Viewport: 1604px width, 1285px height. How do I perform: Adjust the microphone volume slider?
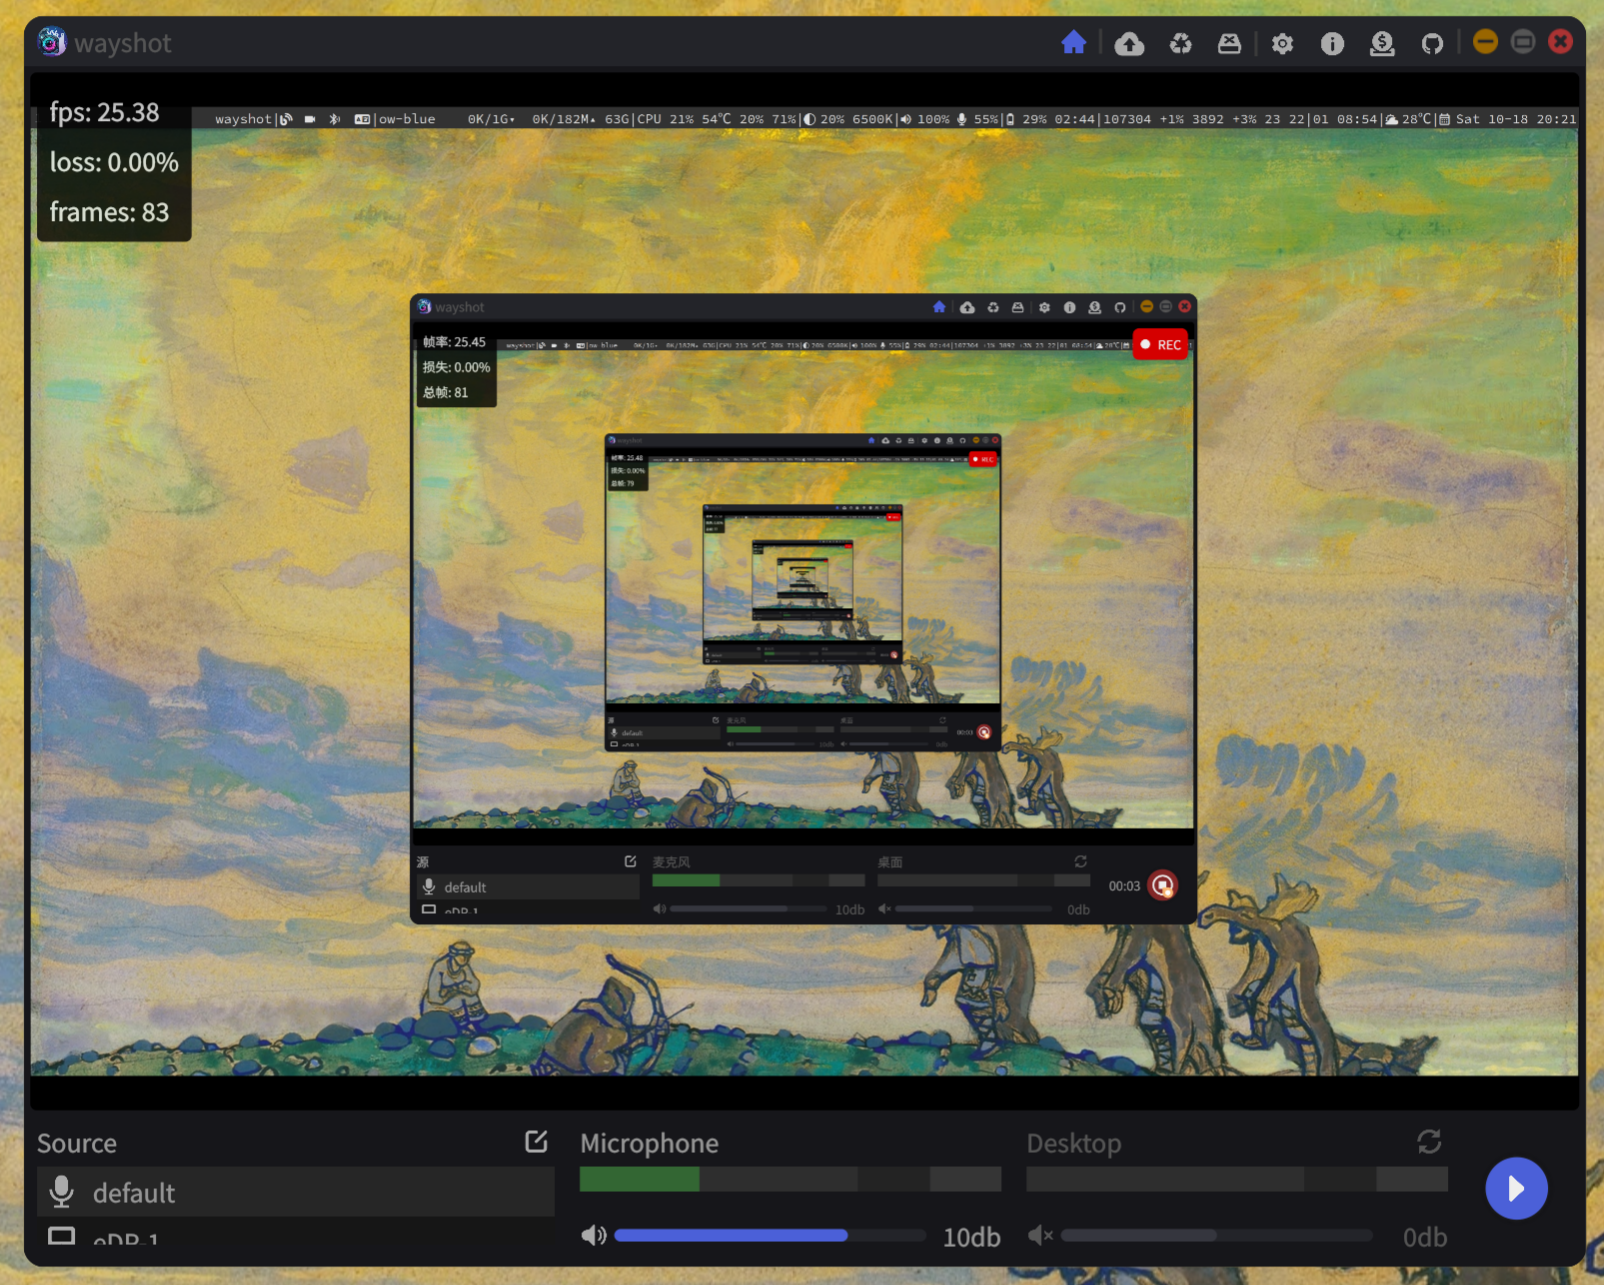[769, 1235]
